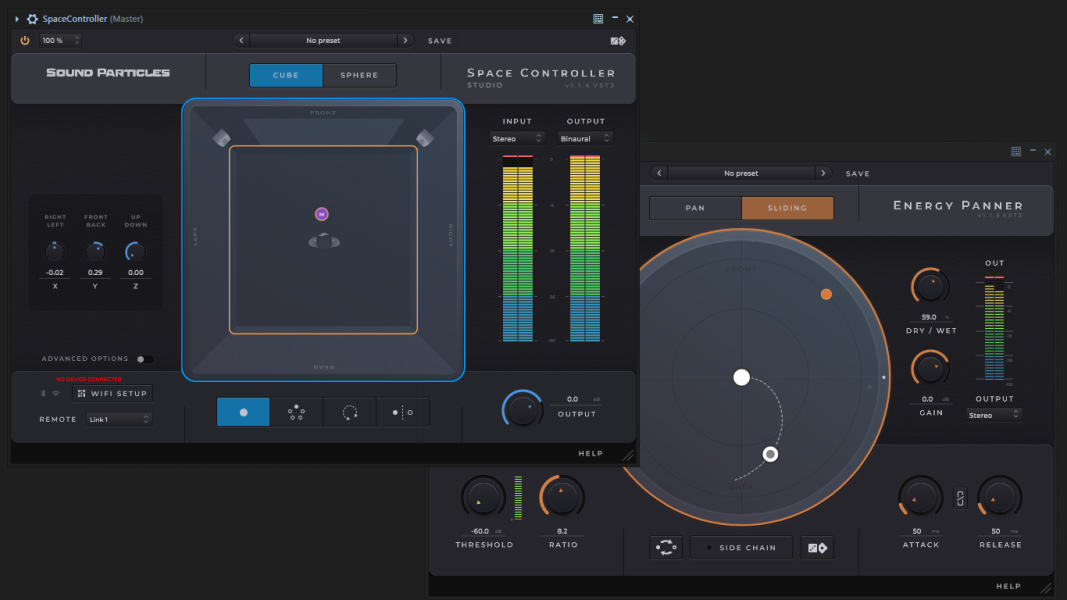This screenshot has height=600, width=1067.
Task: Click the WiFi status icon
Action: 56,394
